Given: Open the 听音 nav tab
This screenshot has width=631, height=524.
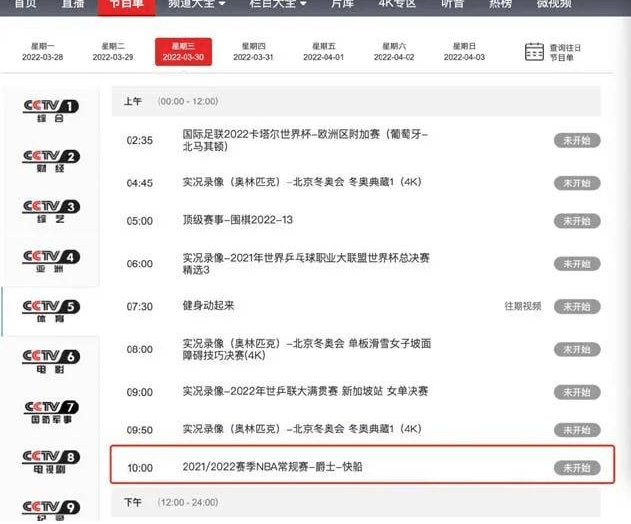Looking at the screenshot, I should (x=452, y=4).
